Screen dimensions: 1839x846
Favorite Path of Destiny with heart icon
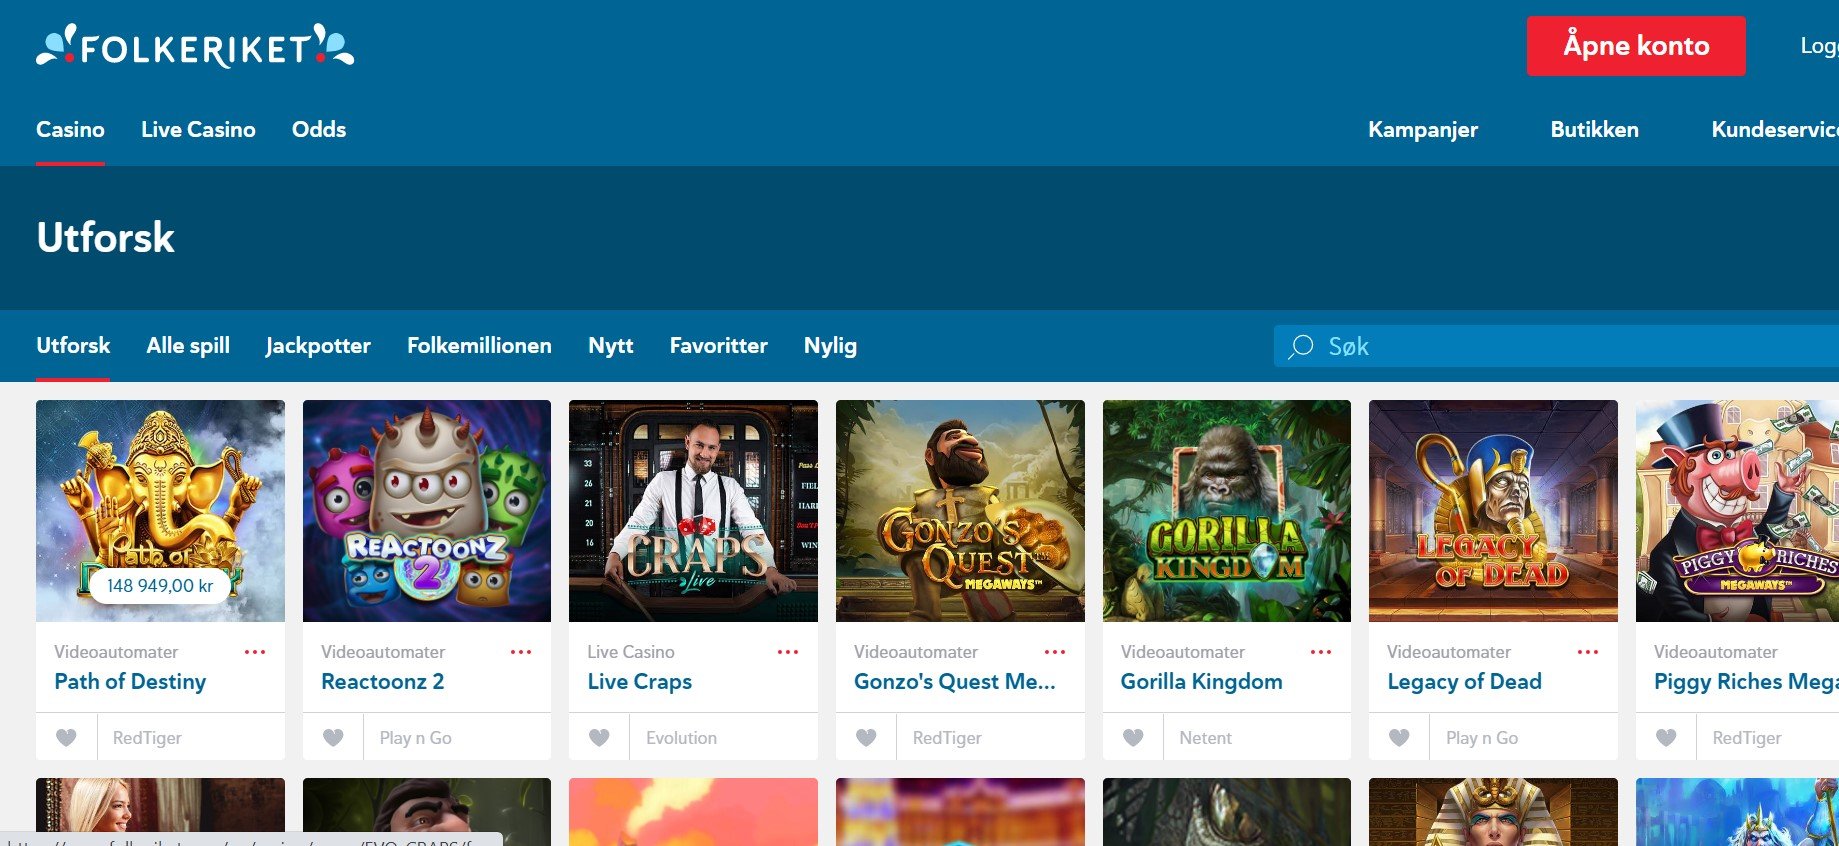point(66,738)
